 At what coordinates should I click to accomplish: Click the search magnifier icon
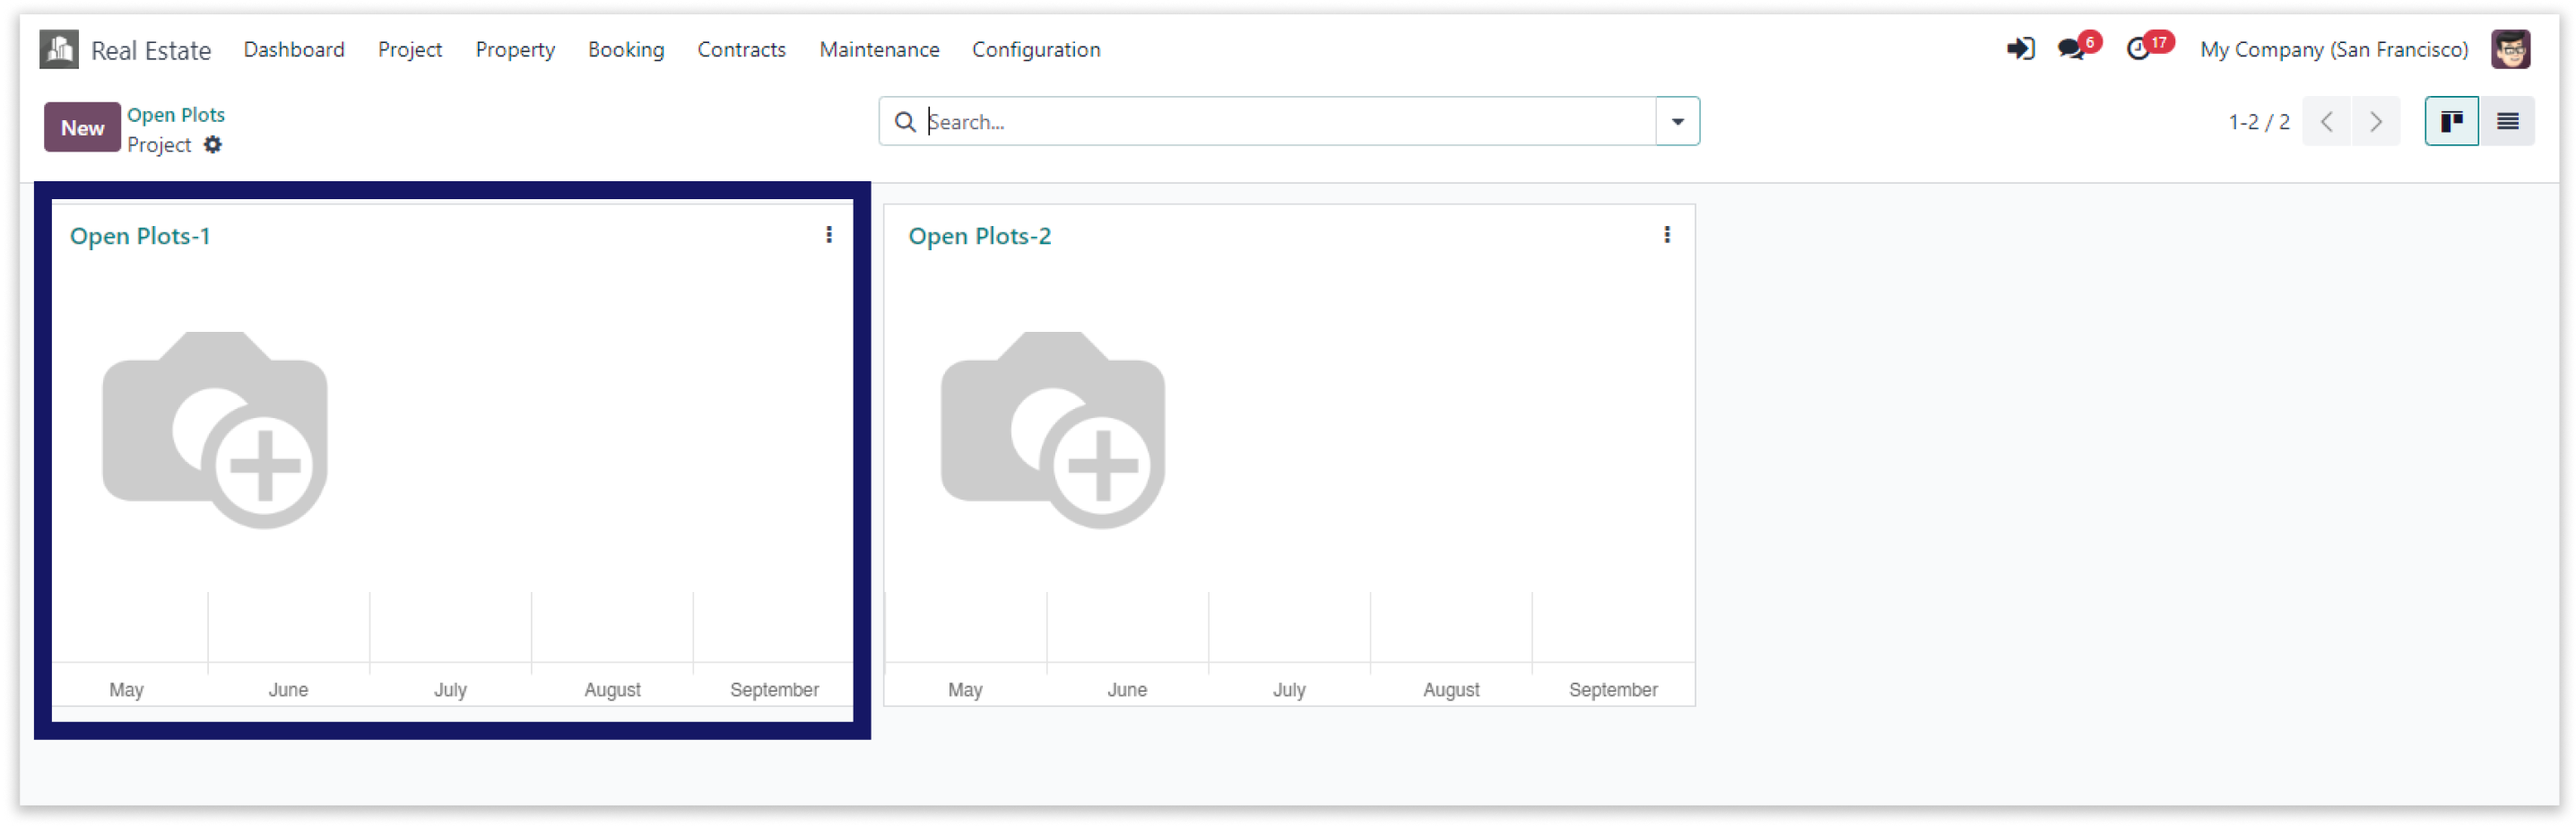click(905, 122)
